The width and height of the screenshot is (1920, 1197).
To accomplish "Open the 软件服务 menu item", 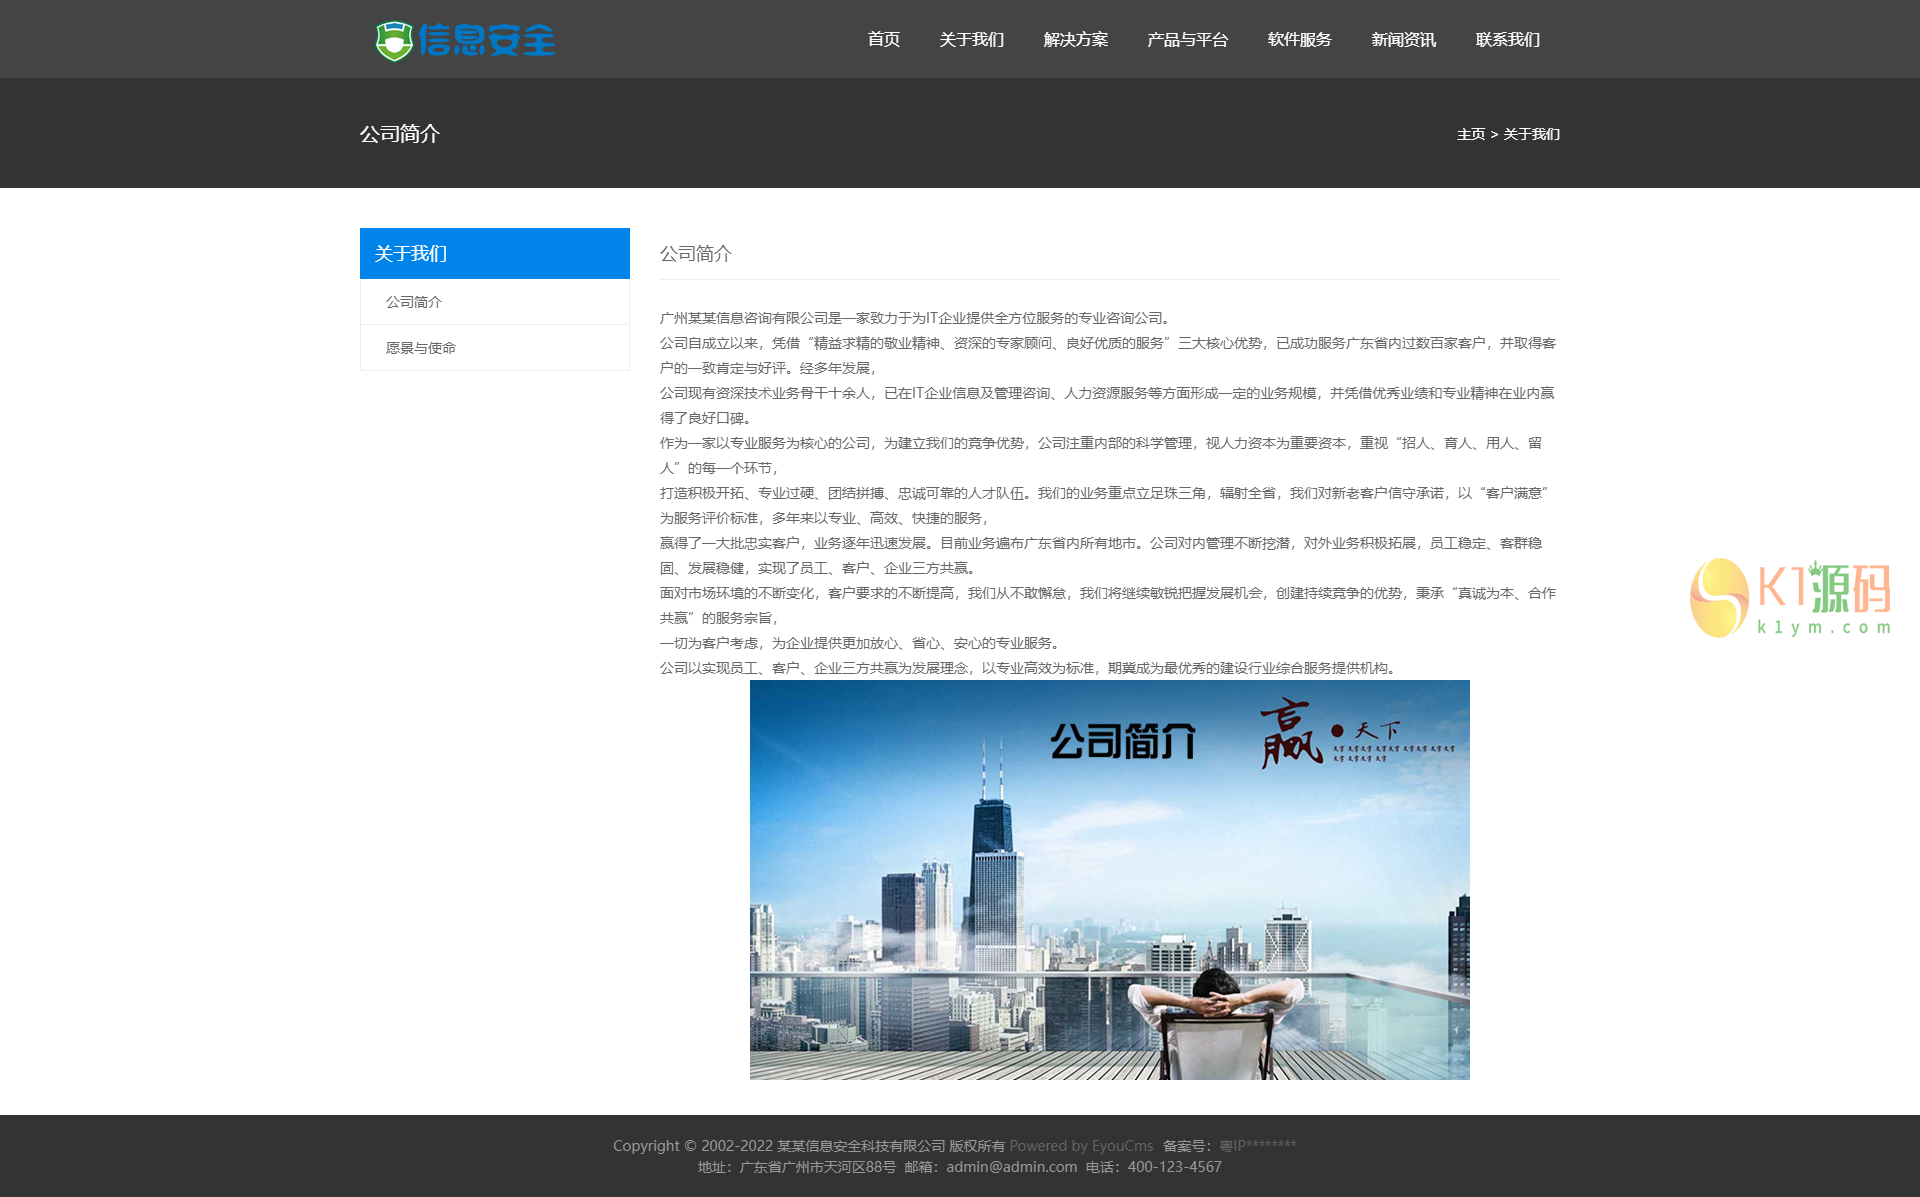I will 1299,40.
